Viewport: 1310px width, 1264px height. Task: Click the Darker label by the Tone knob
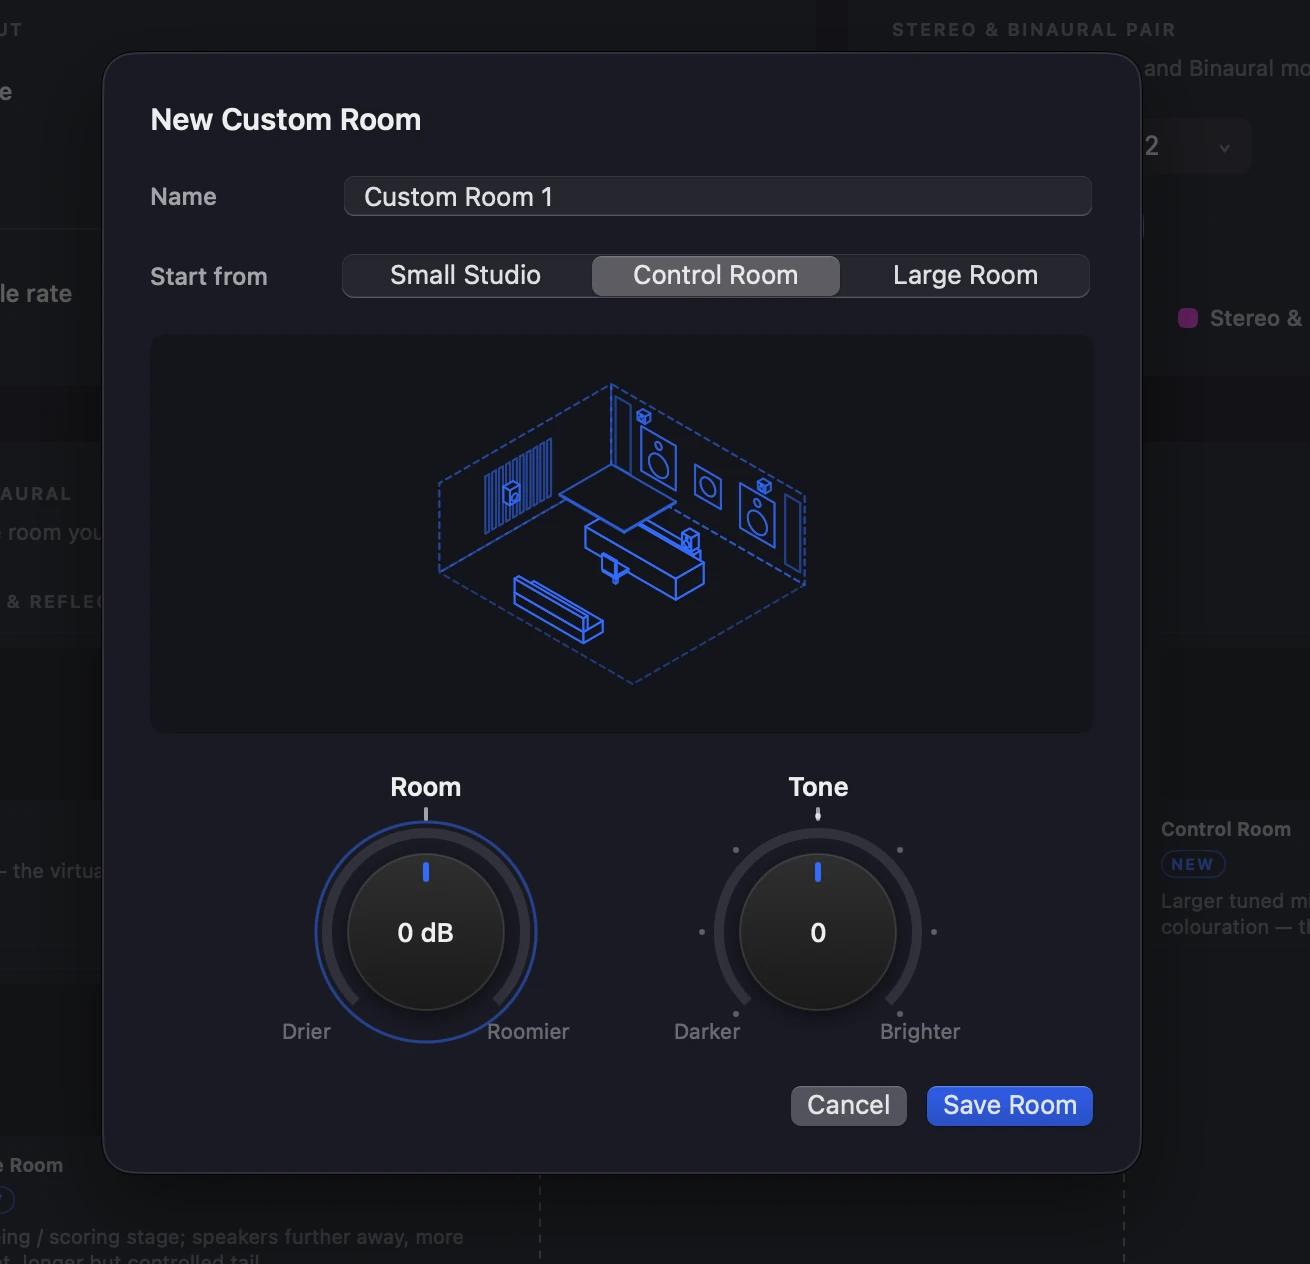click(x=707, y=1031)
